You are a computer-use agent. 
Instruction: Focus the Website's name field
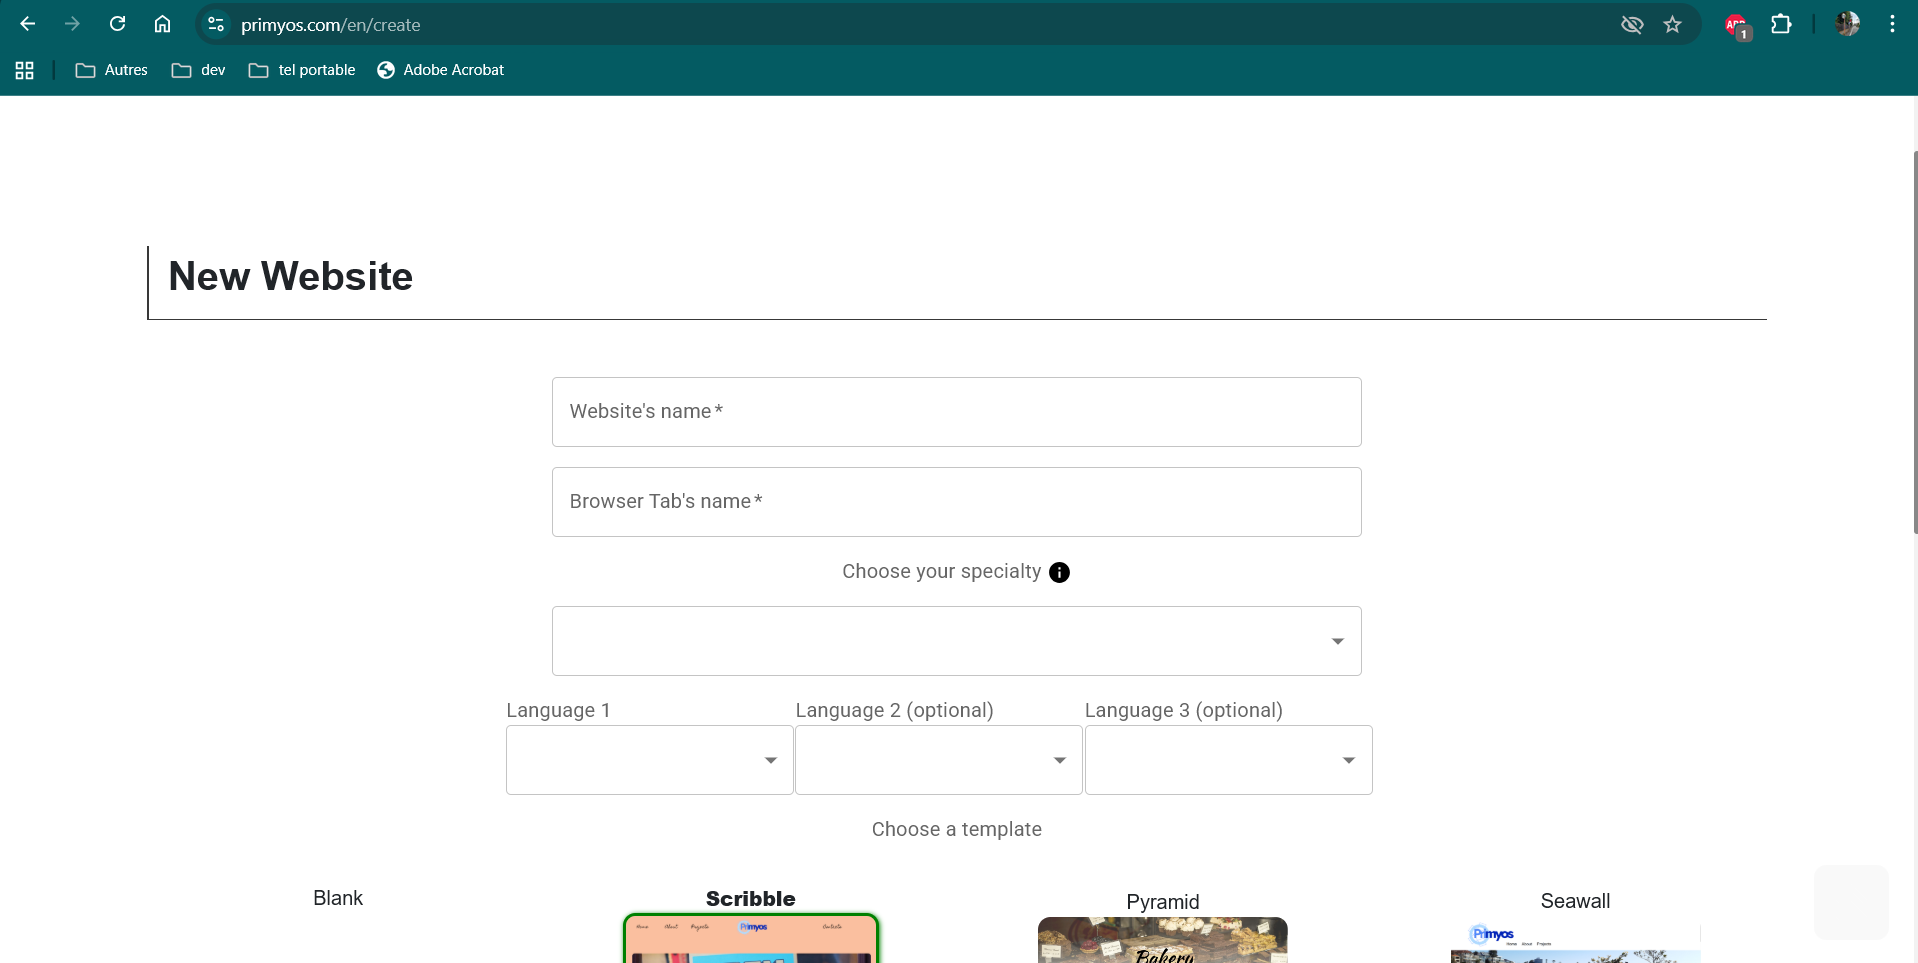click(956, 412)
